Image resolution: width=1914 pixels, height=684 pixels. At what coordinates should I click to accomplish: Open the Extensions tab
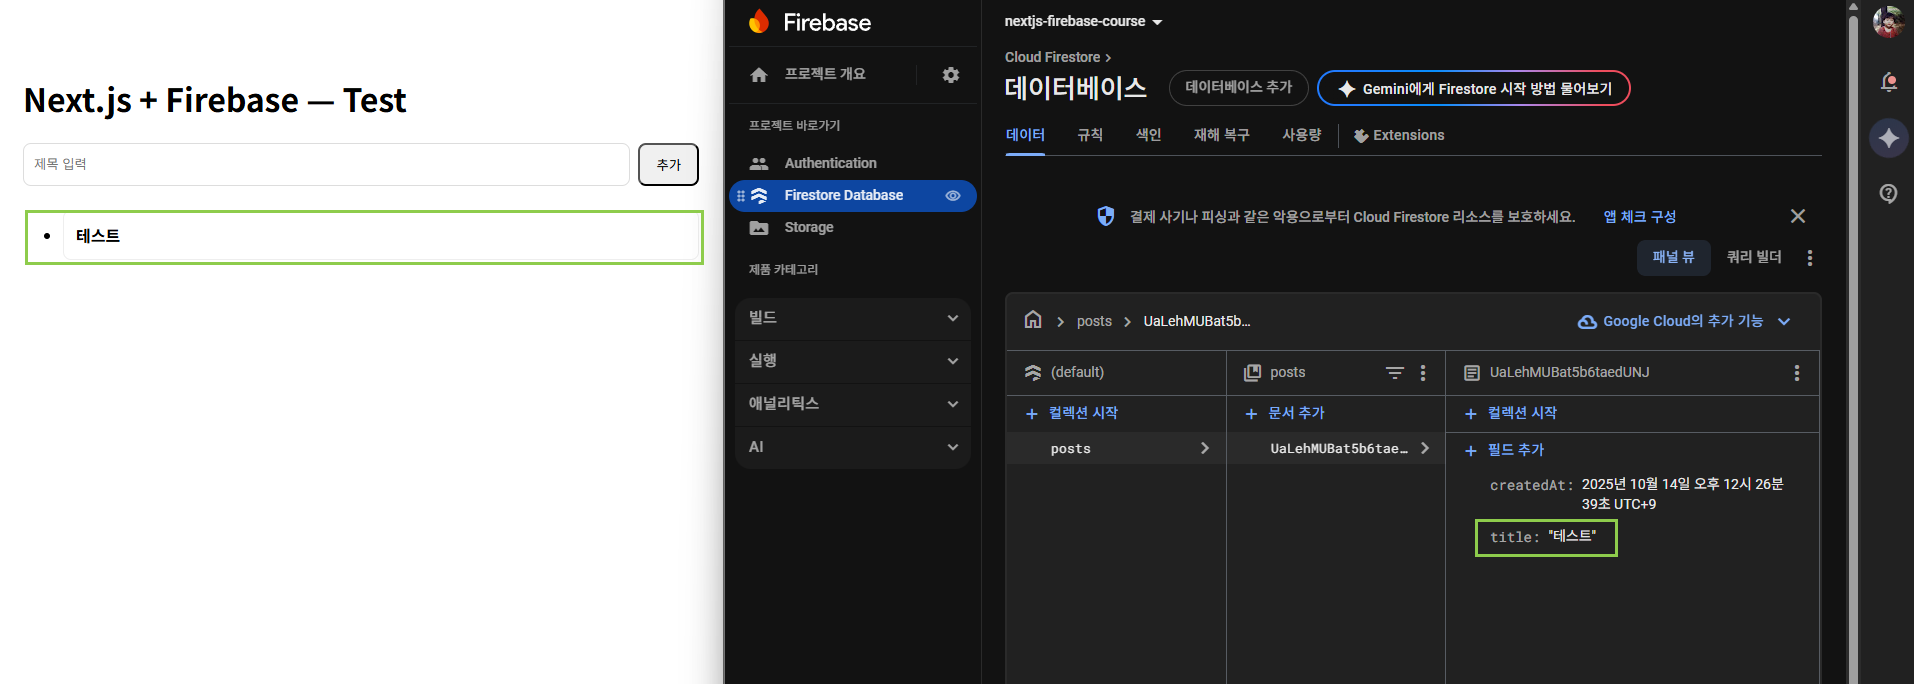point(1399,135)
